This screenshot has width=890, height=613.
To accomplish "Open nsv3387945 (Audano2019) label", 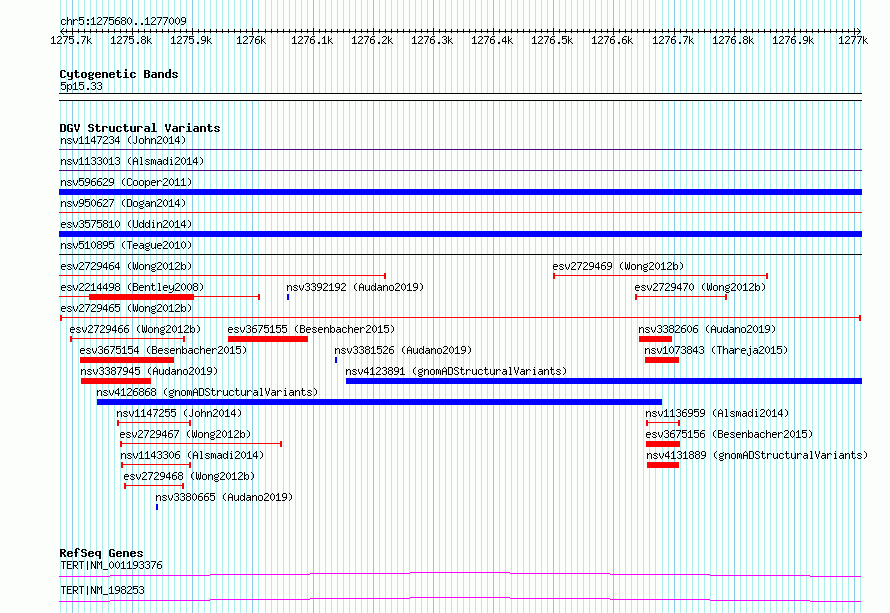I will coord(149,371).
